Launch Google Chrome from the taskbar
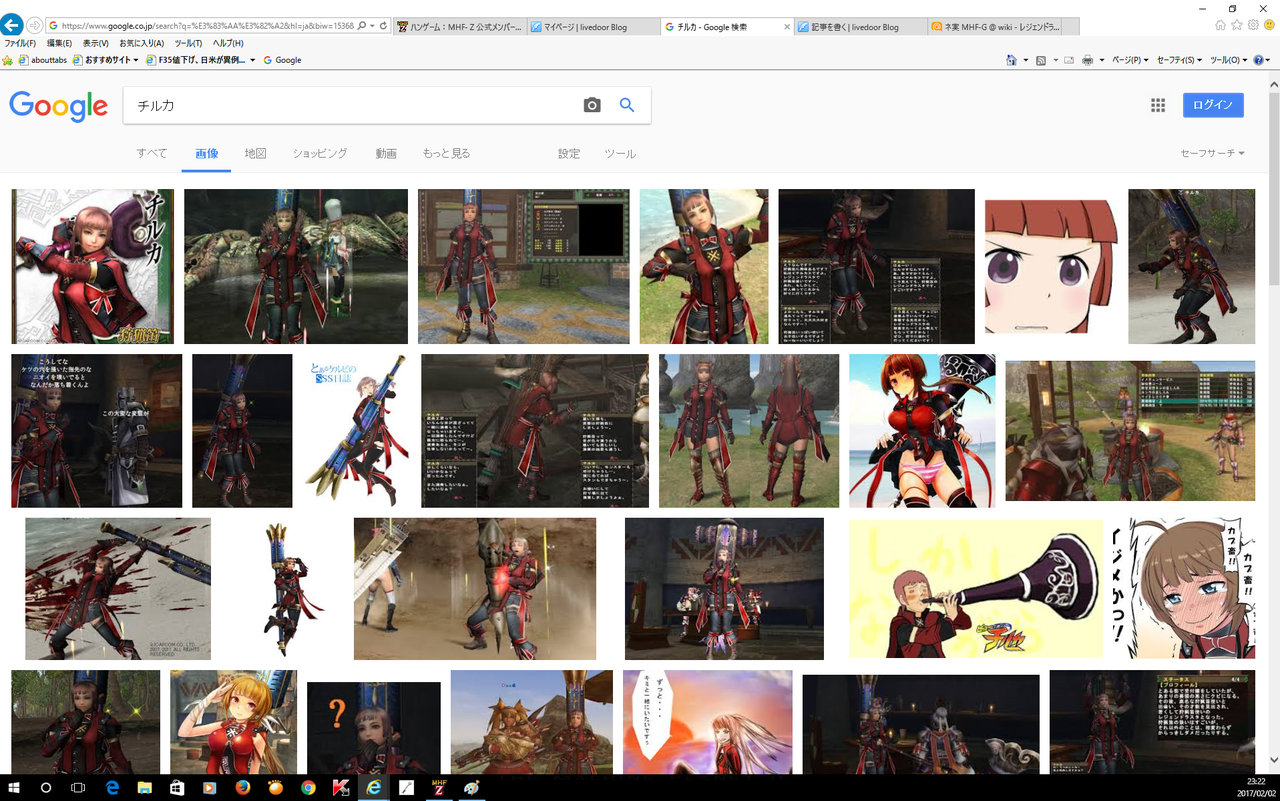Screen dimensions: 1280x801 click(x=308, y=788)
